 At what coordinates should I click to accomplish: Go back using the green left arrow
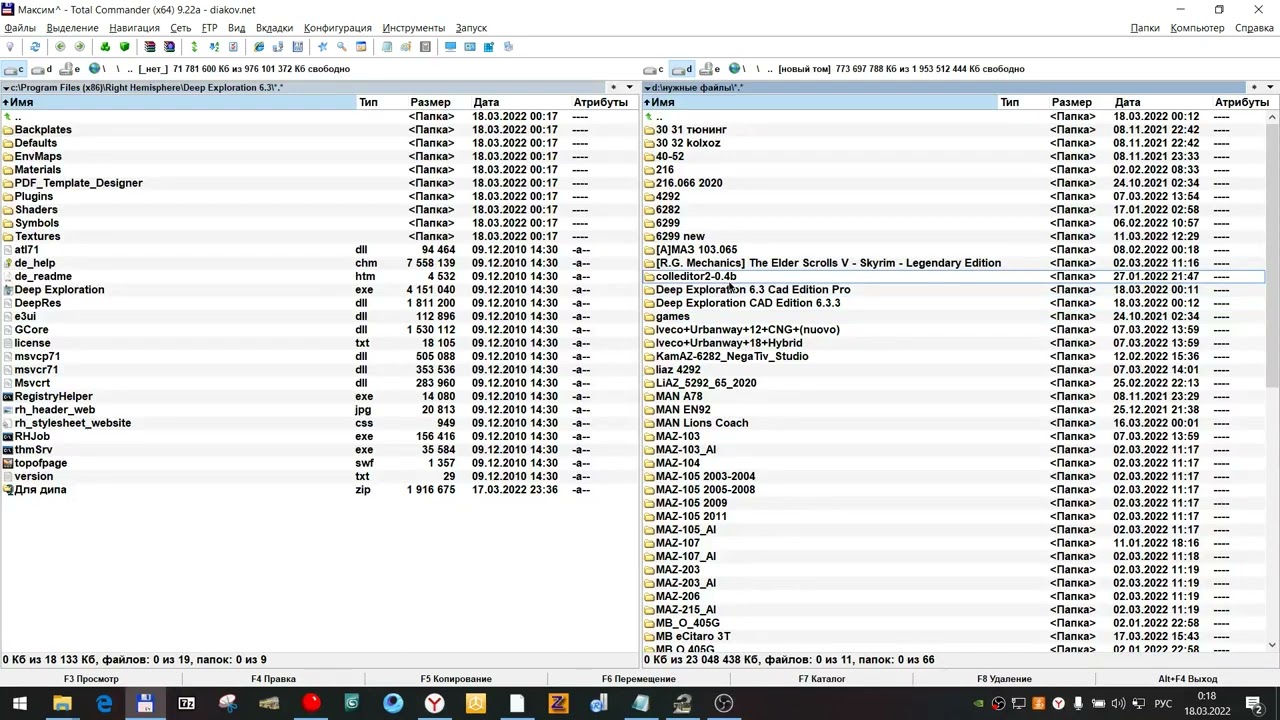tap(60, 47)
